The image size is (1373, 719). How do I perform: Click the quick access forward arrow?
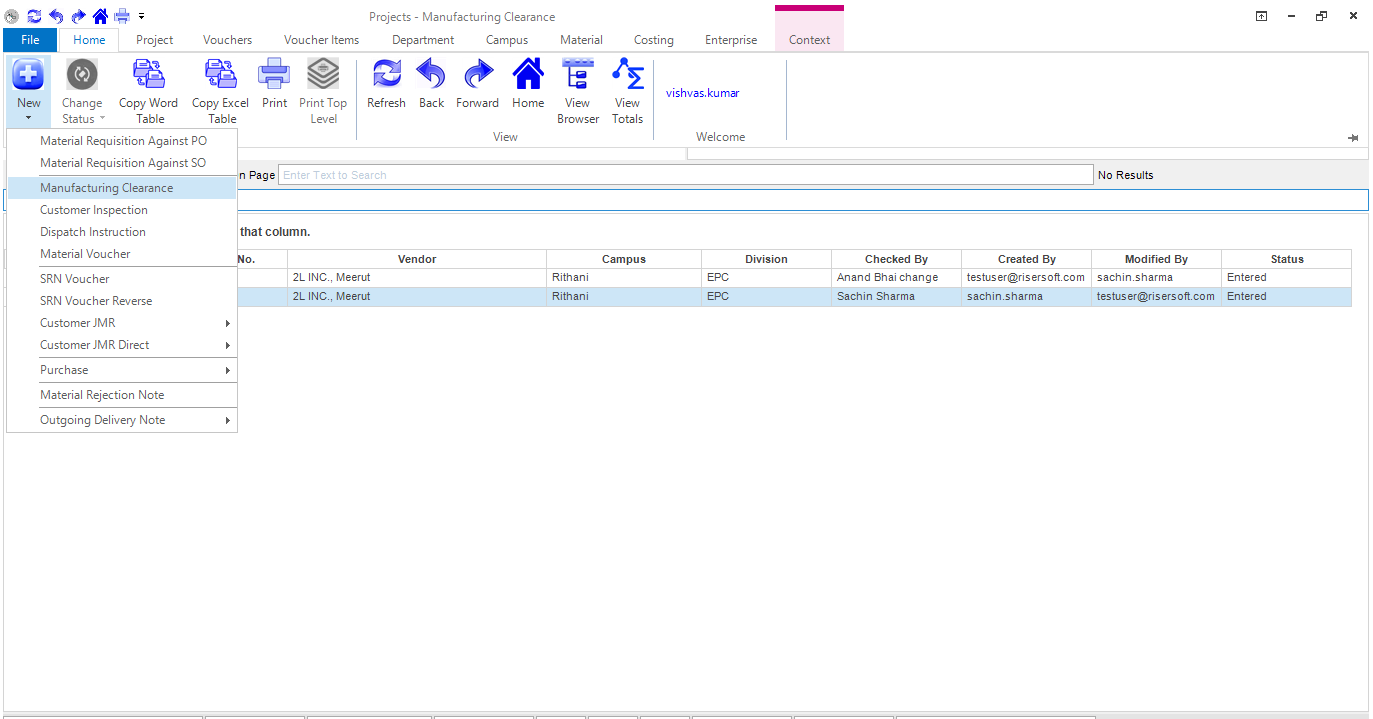78,16
